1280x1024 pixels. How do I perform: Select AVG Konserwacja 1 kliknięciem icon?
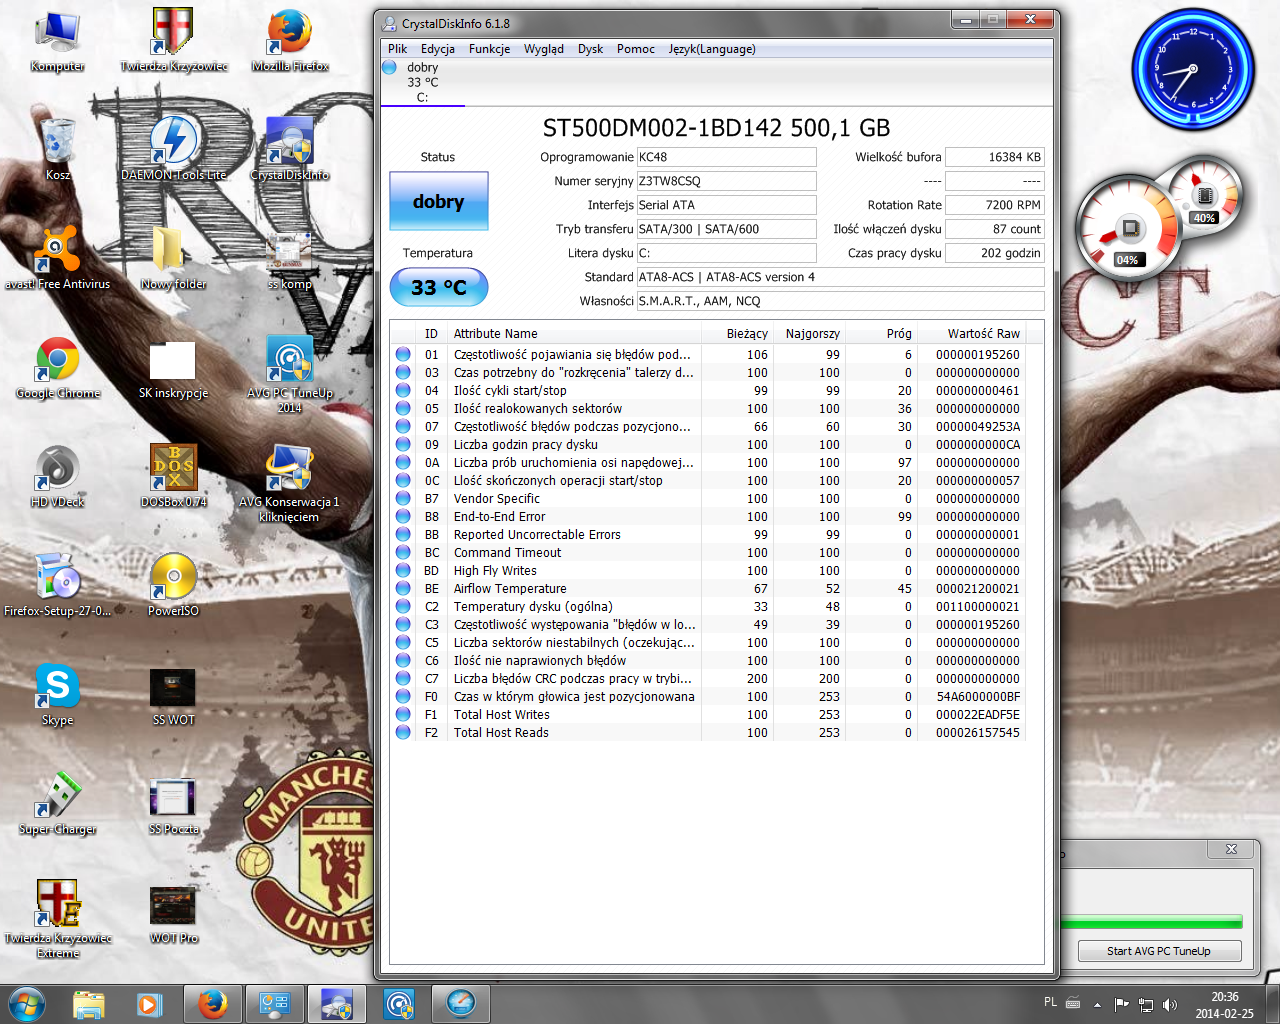coord(290,484)
